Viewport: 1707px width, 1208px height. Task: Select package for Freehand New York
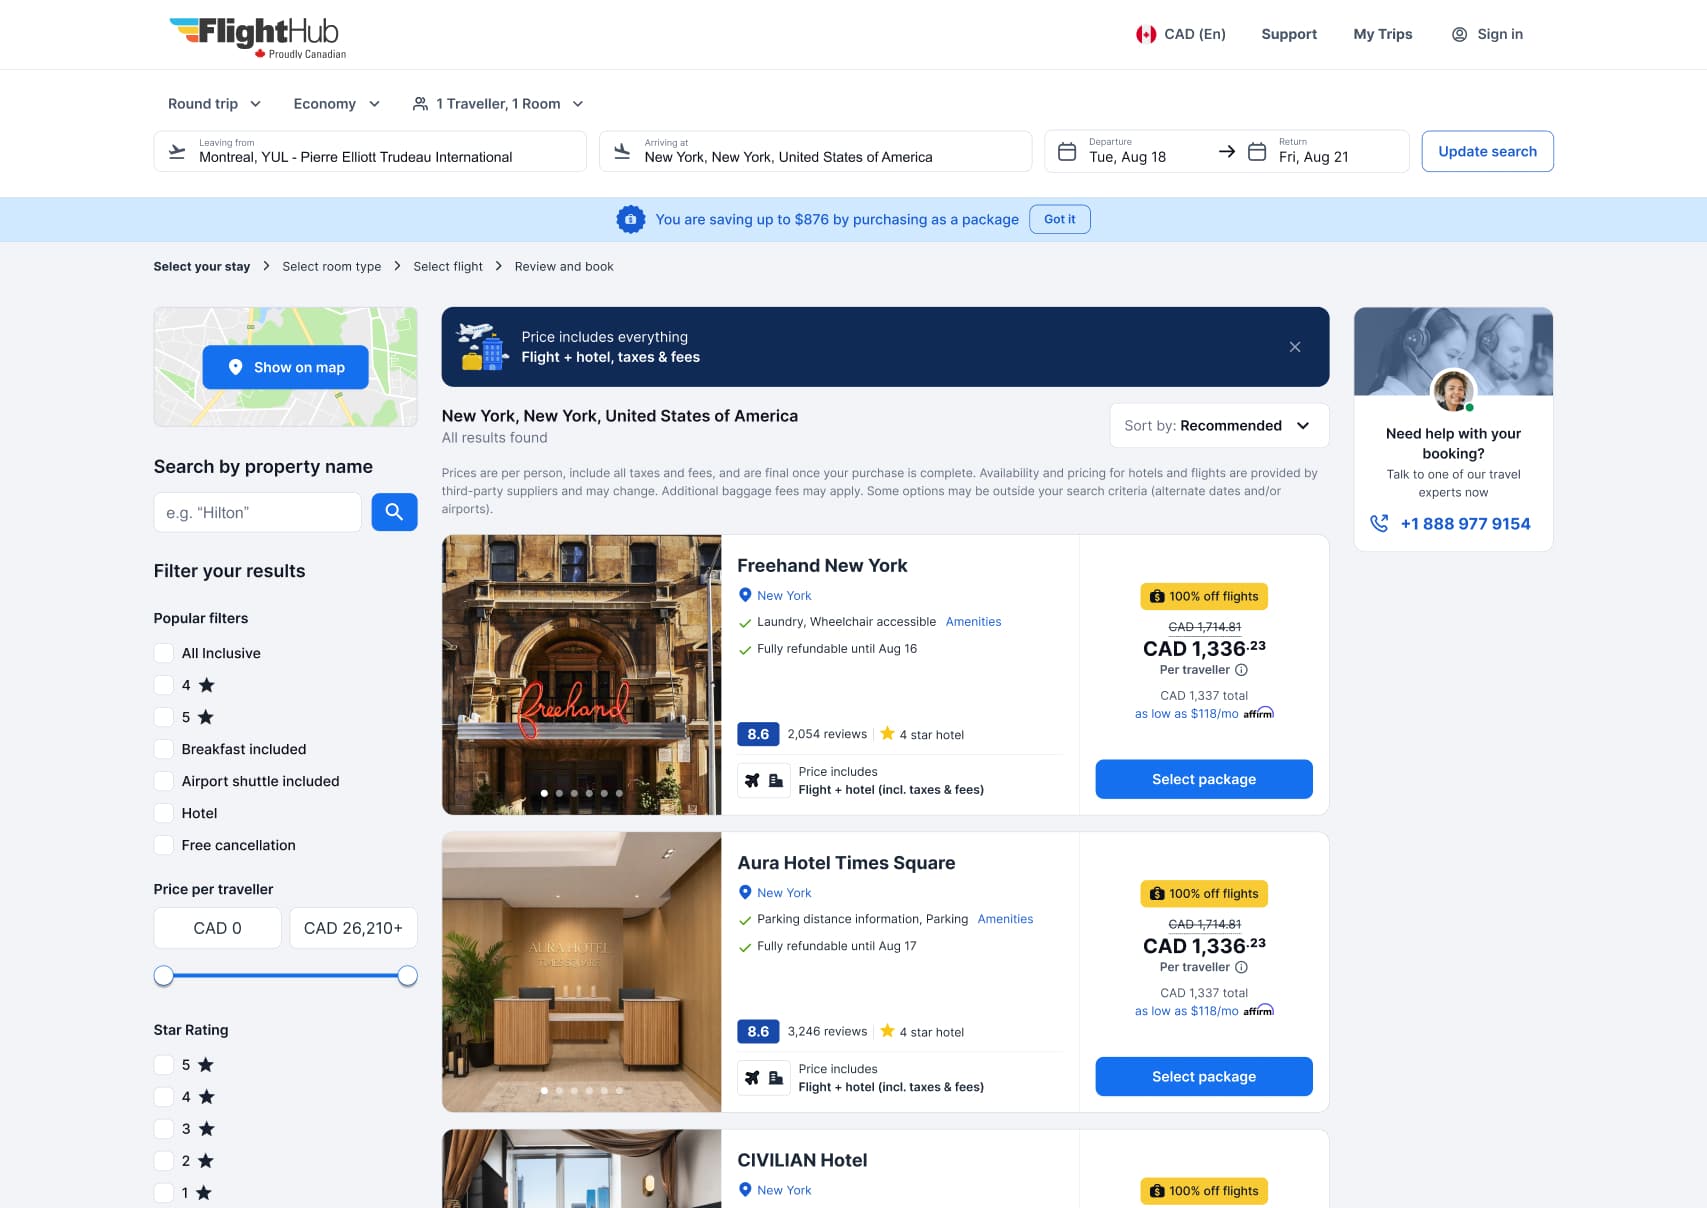pos(1204,779)
